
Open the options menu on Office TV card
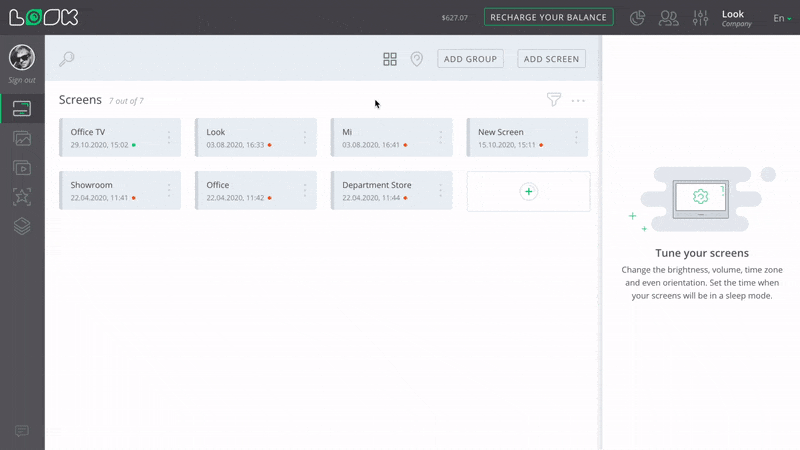click(x=169, y=137)
